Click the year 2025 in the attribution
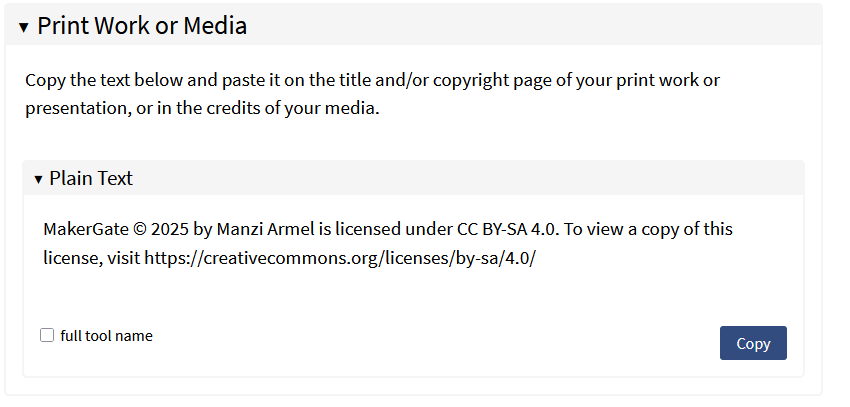 [x=170, y=229]
